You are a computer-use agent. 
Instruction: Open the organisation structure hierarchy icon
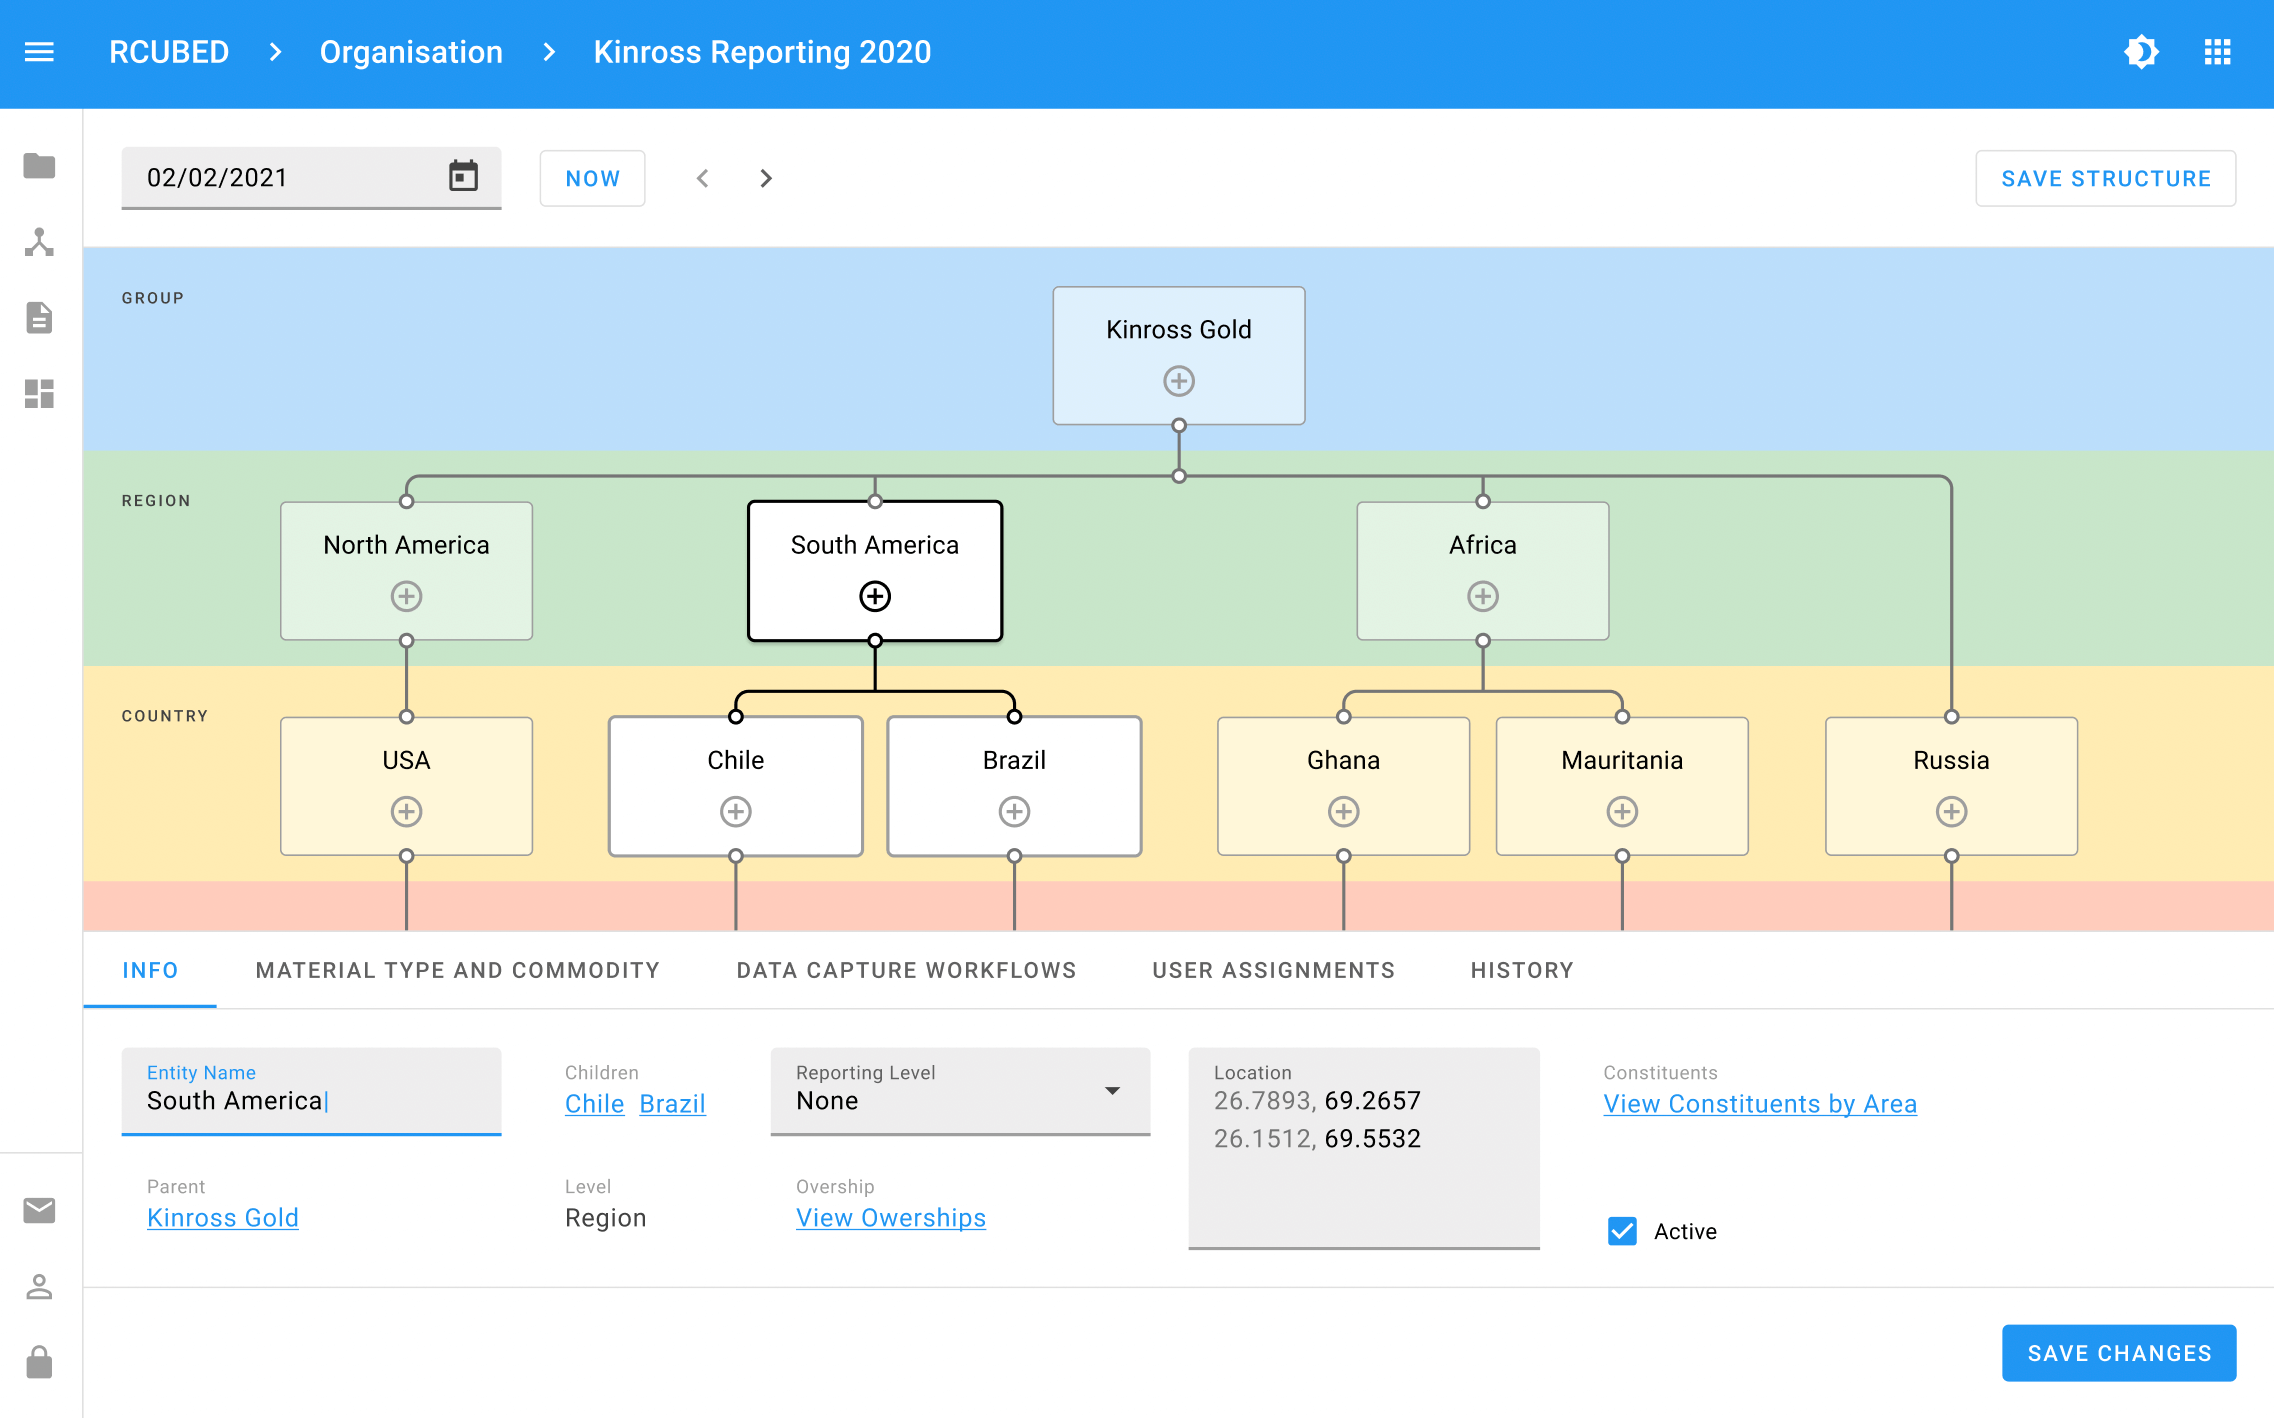tap(39, 242)
